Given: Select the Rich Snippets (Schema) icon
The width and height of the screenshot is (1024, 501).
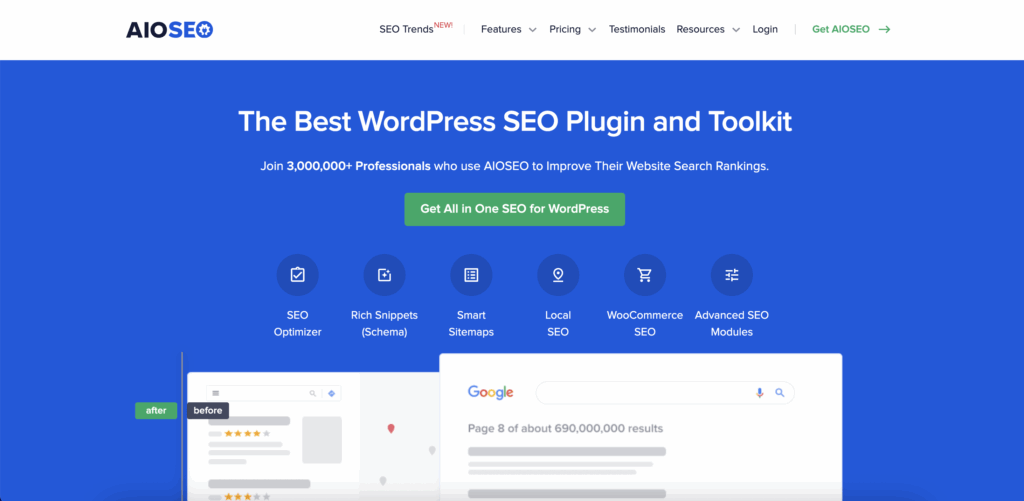Looking at the screenshot, I should click(384, 275).
